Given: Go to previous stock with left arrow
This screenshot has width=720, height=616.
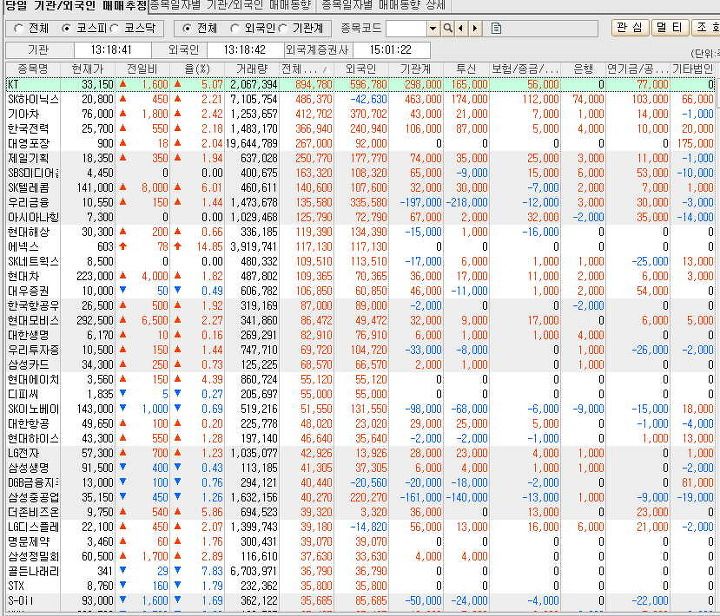Looking at the screenshot, I should [461, 28].
